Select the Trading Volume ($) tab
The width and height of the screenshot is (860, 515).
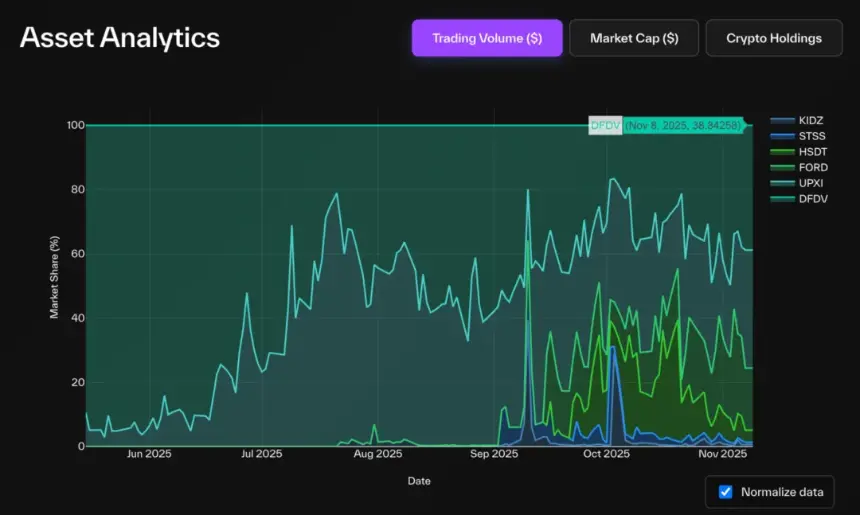487,38
